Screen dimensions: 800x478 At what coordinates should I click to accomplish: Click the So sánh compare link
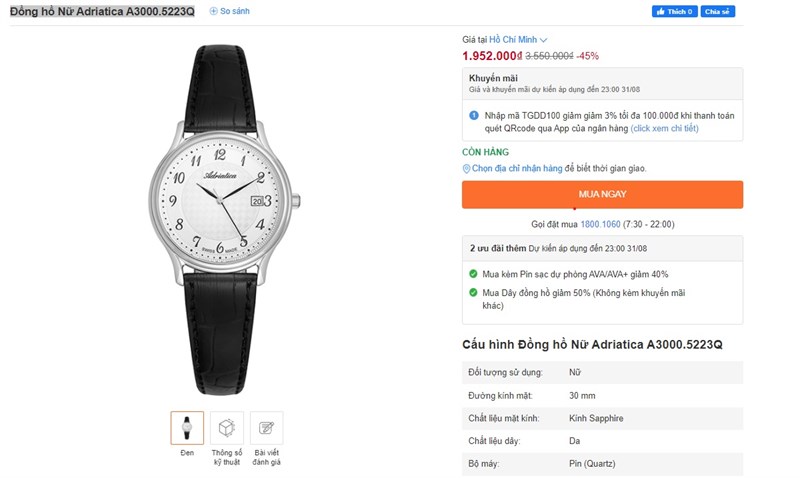coord(234,11)
